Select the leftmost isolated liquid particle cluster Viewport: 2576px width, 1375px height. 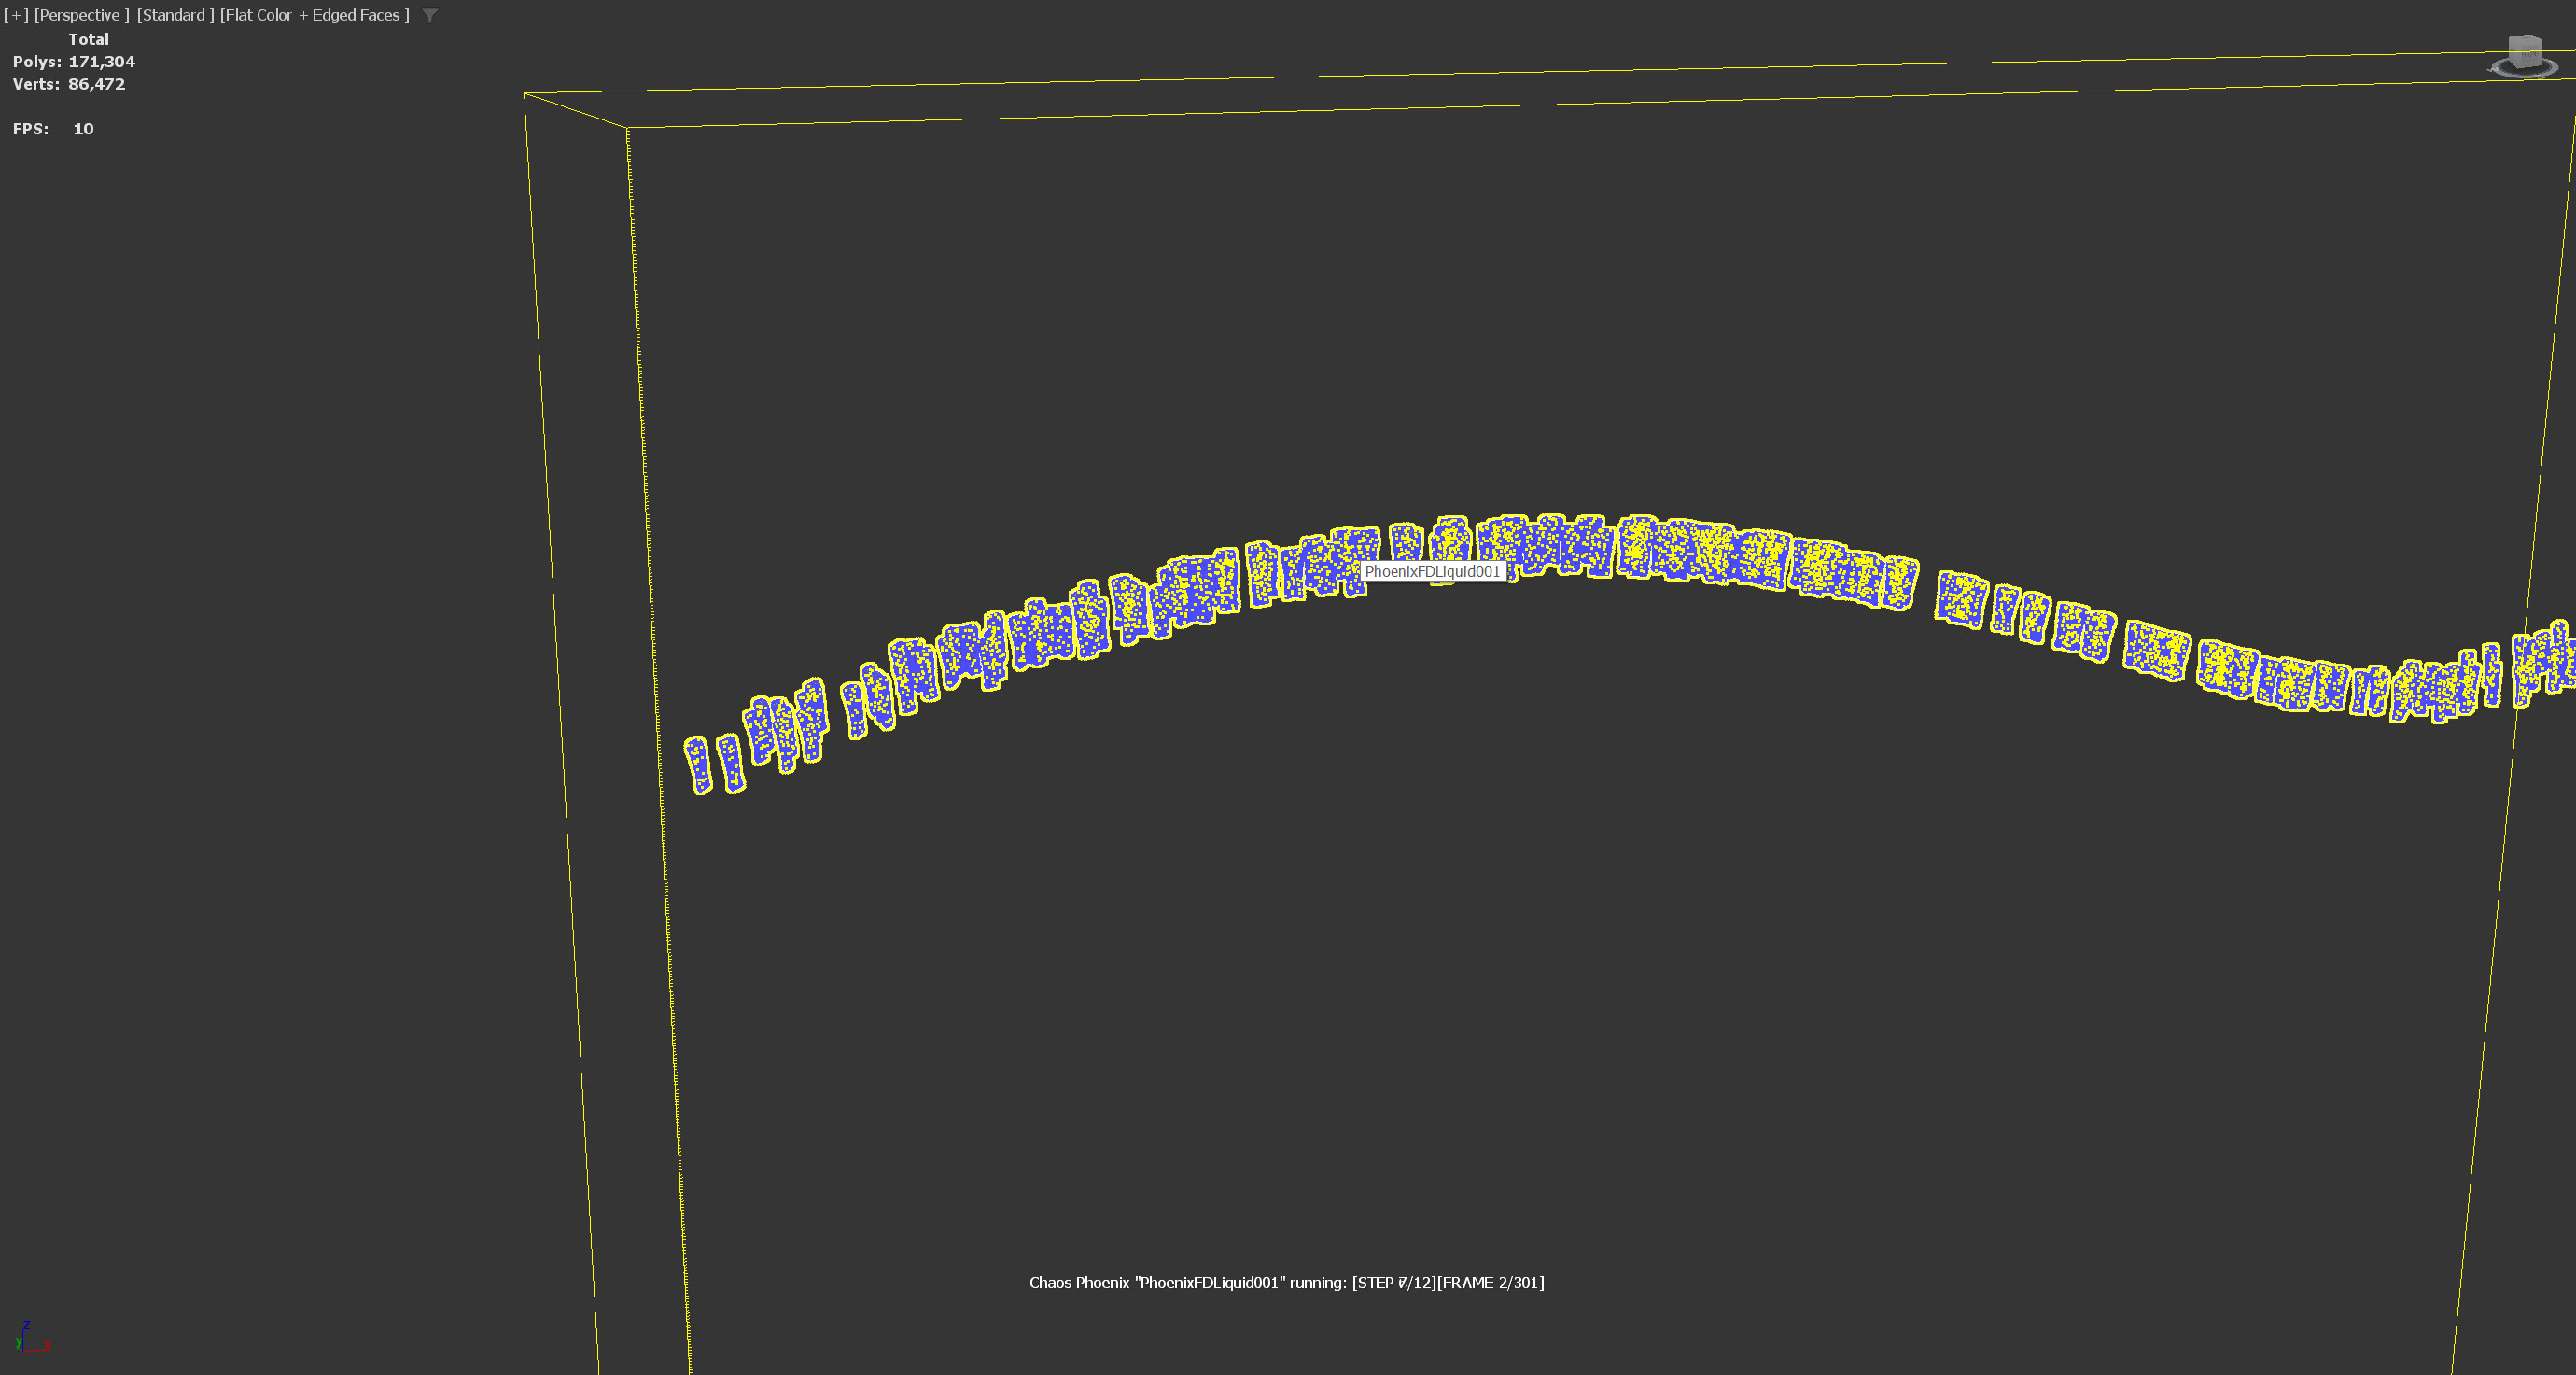tap(698, 765)
